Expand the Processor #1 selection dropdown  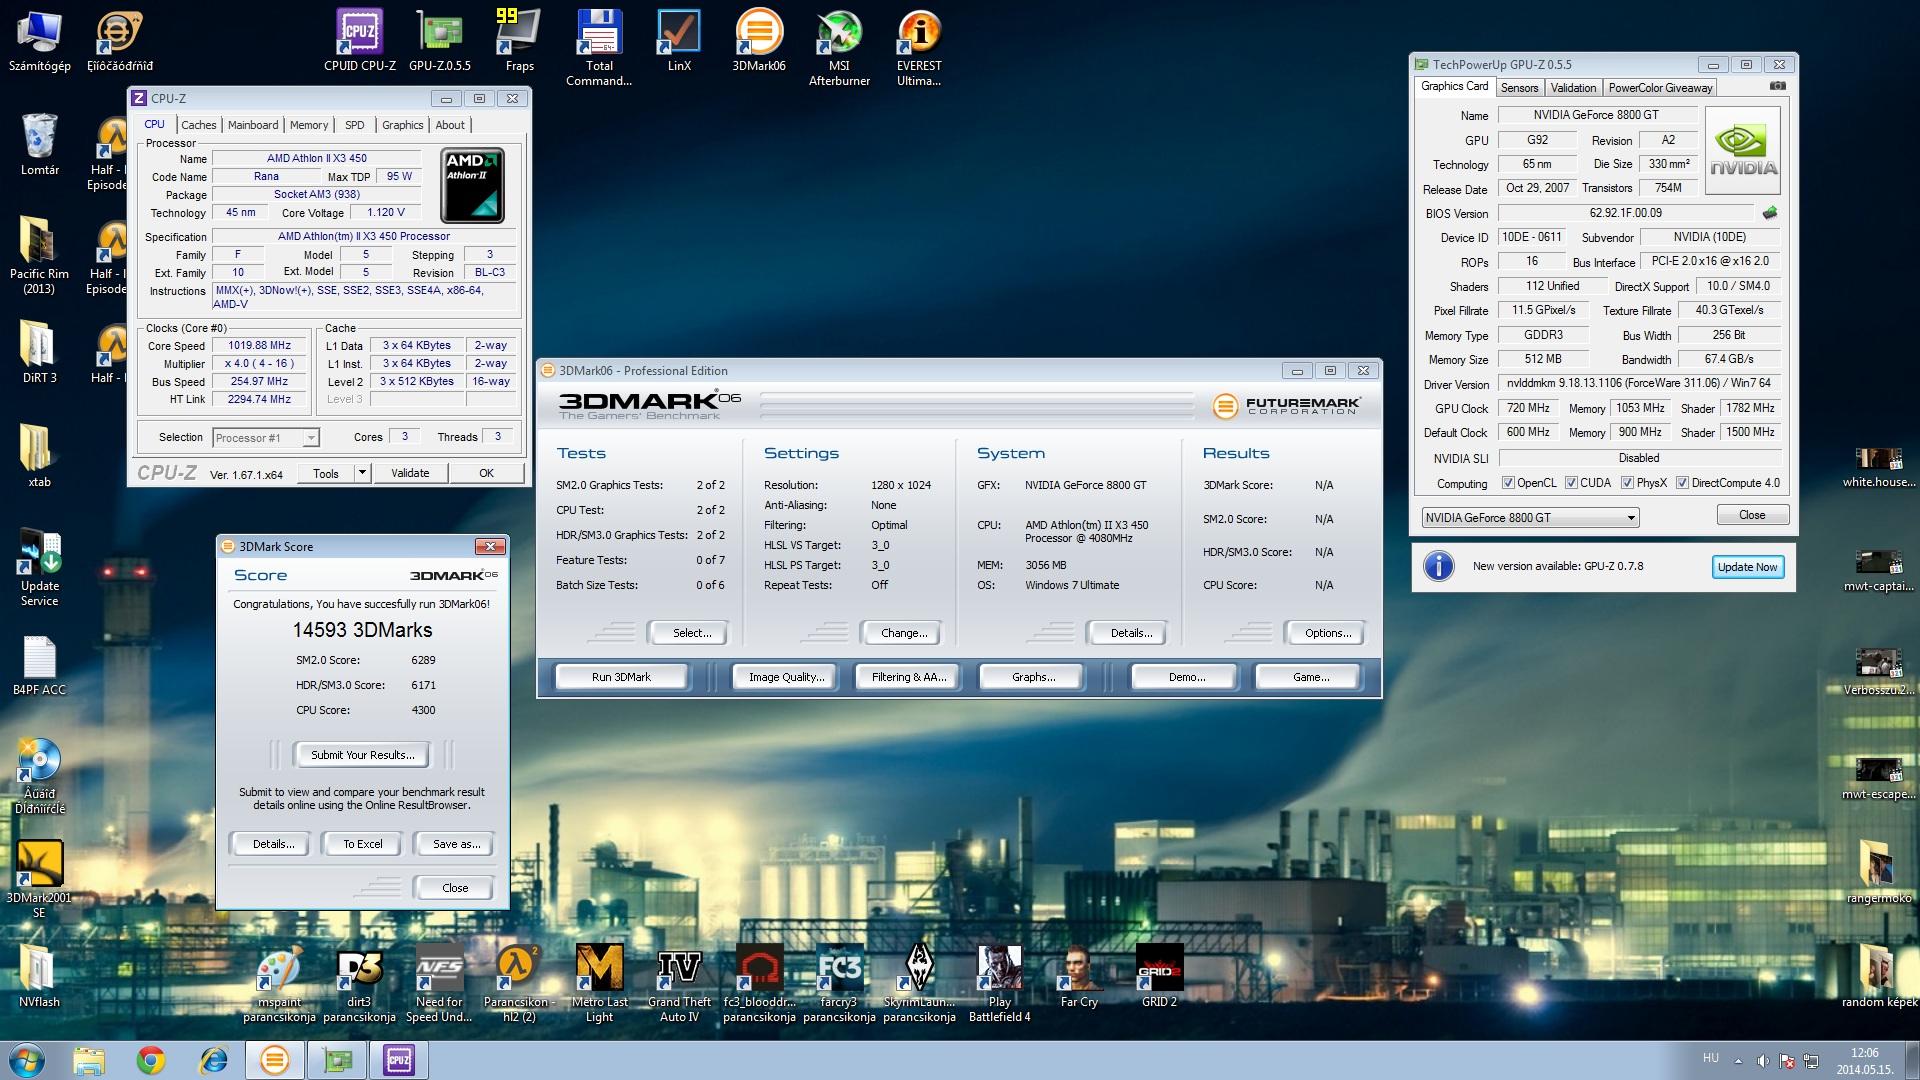click(x=311, y=438)
